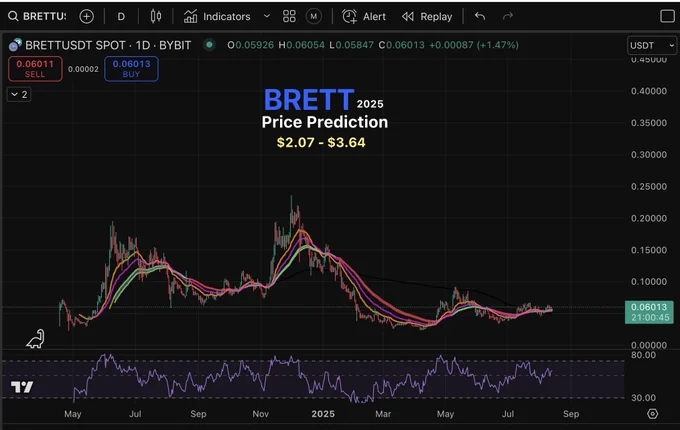Click the 80.00 RSI scale label

point(643,355)
